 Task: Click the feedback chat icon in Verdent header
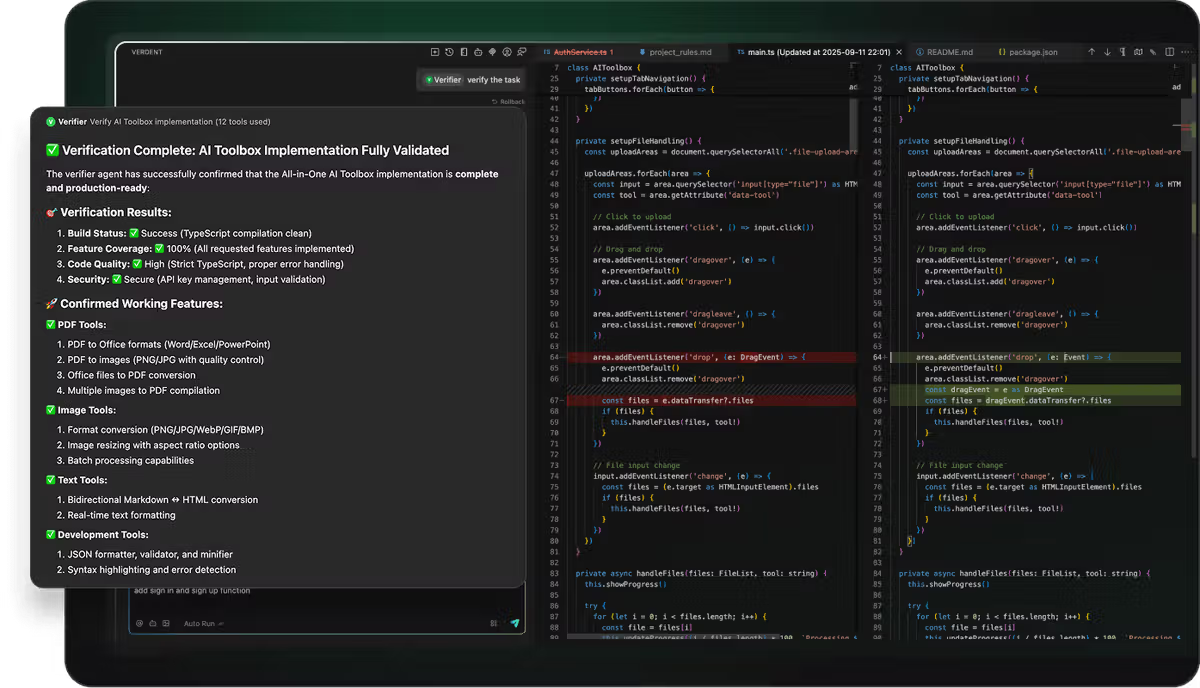tap(521, 52)
